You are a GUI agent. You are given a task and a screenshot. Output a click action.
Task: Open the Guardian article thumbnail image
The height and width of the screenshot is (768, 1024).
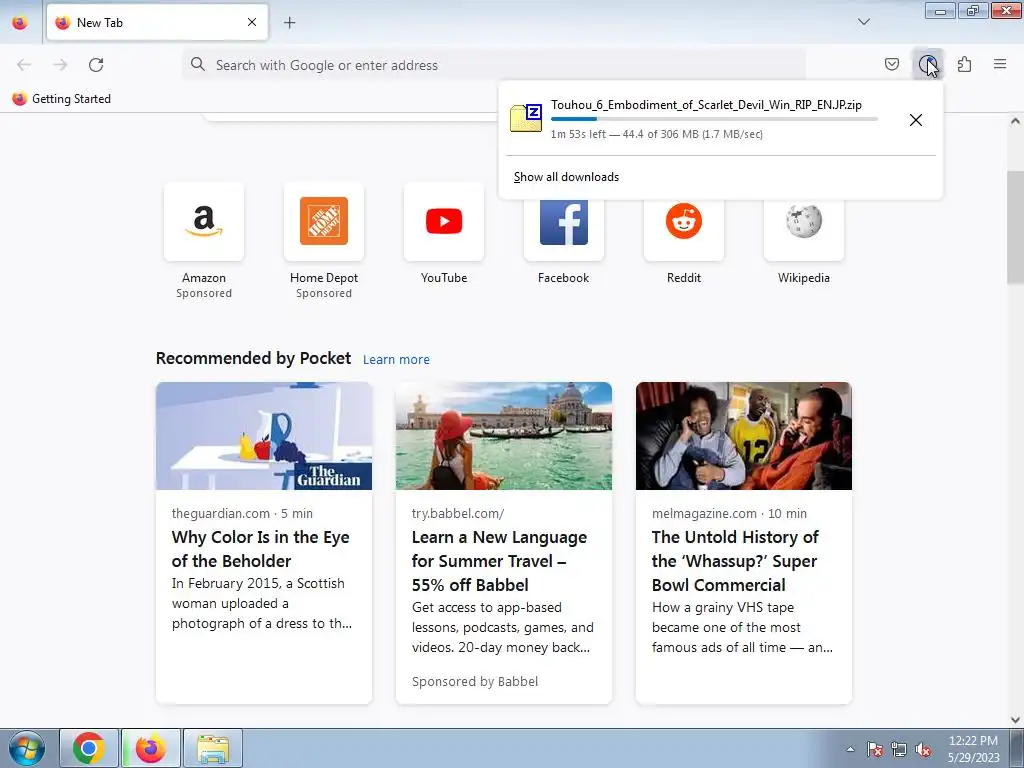coord(264,436)
